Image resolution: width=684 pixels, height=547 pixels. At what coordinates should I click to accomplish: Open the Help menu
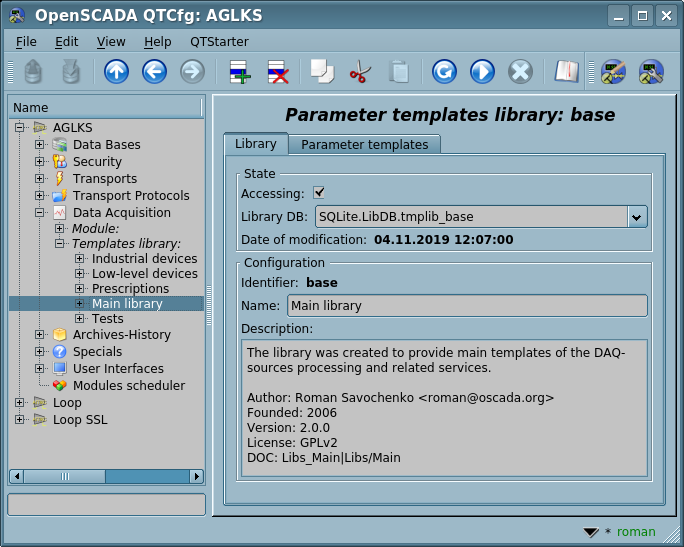pyautogui.click(x=157, y=42)
